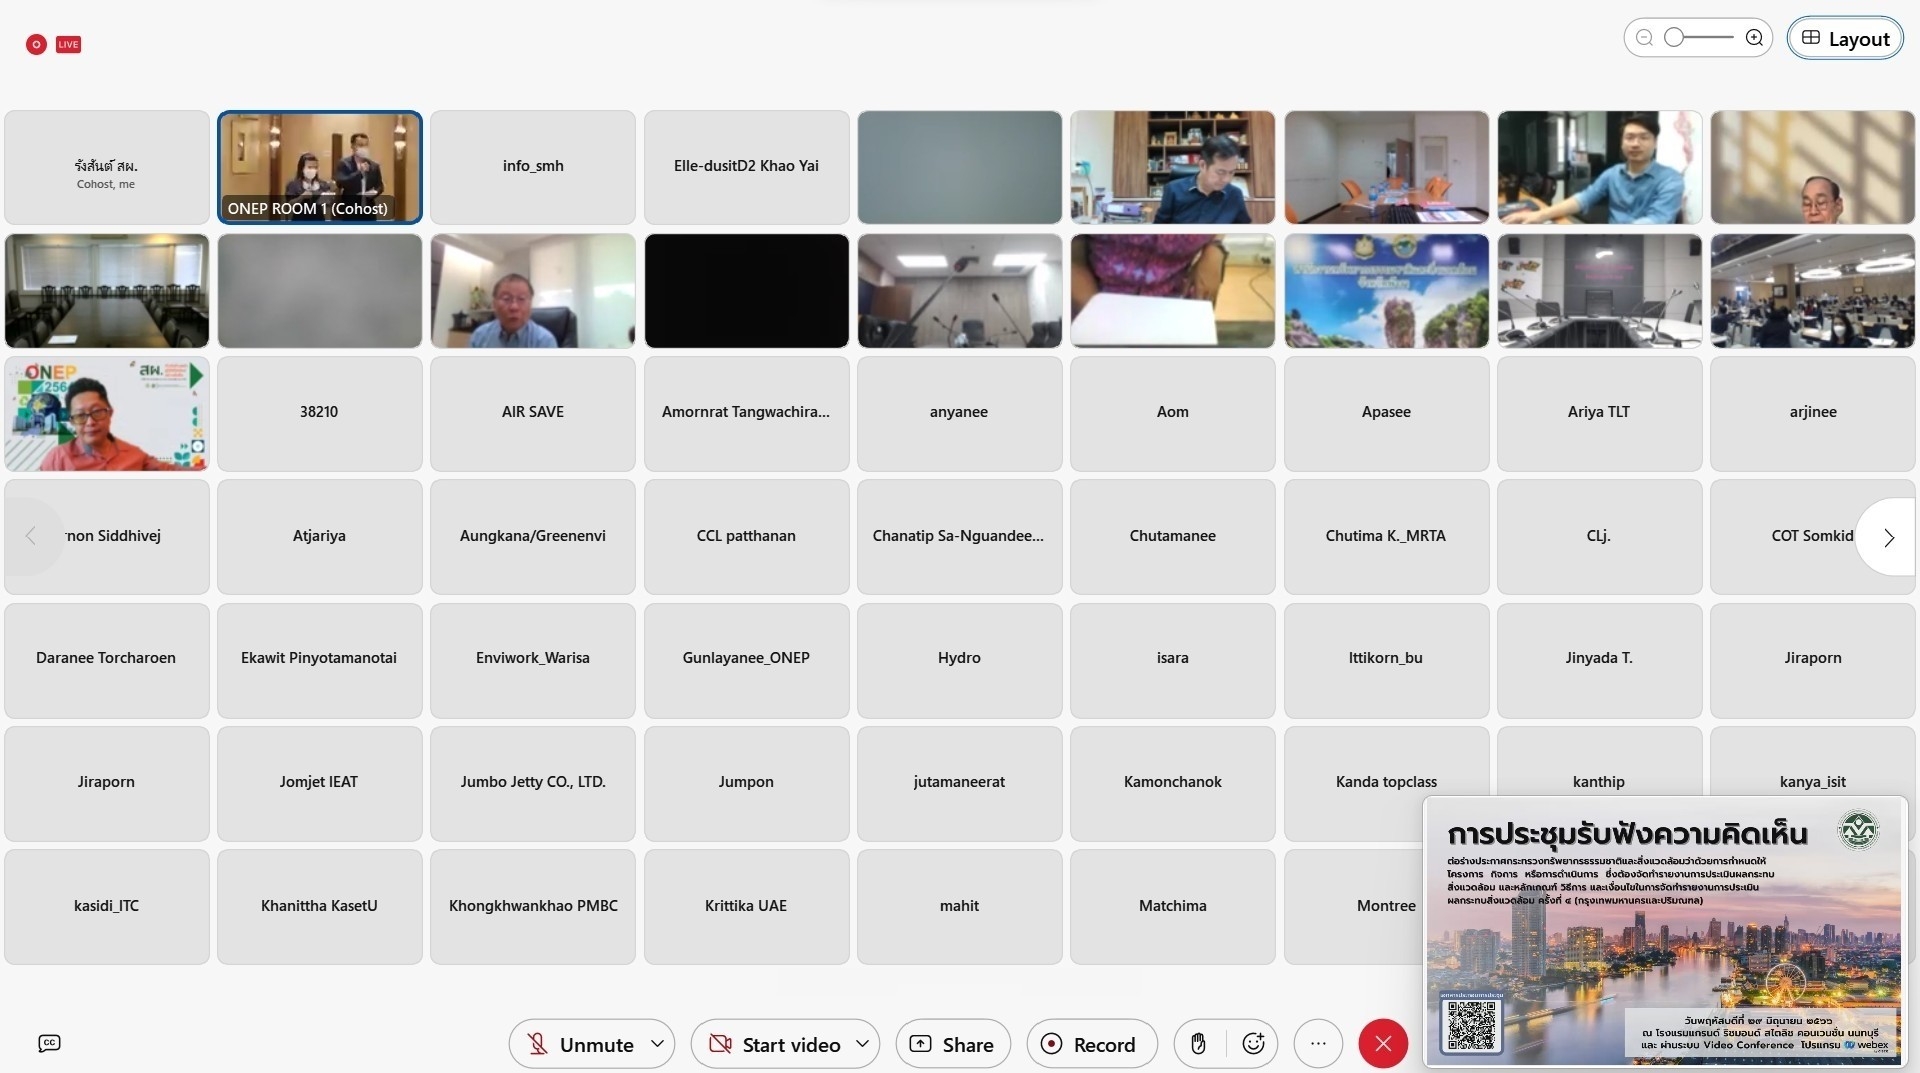This screenshot has width=1920, height=1073.
Task: Adjust the grid zoom slider handle
Action: (1674, 38)
